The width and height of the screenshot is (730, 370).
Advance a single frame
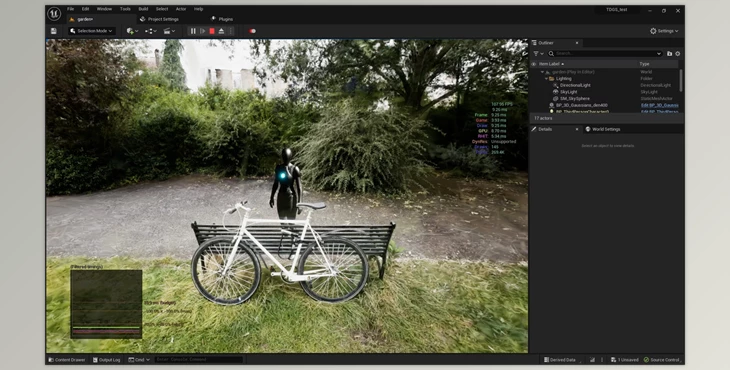pyautogui.click(x=203, y=31)
